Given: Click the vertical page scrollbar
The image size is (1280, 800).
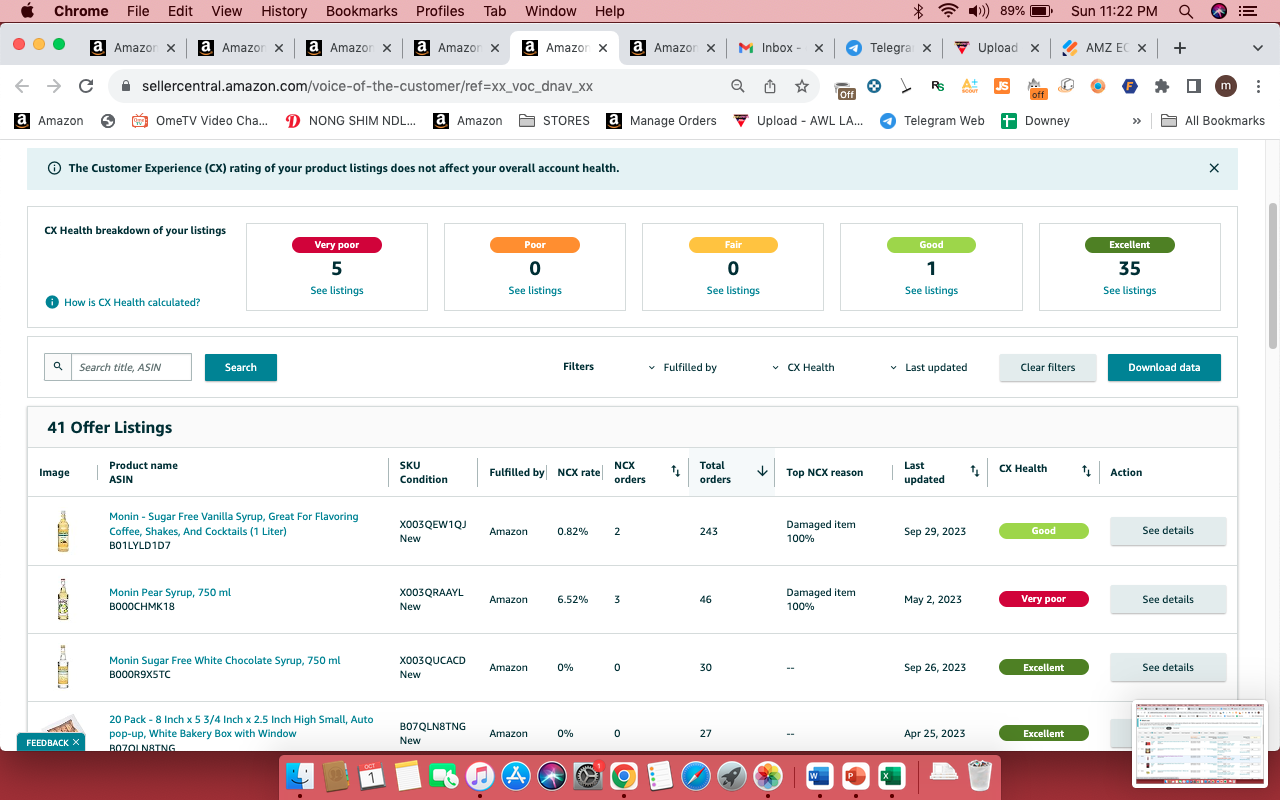Looking at the screenshot, I should click(1273, 275).
